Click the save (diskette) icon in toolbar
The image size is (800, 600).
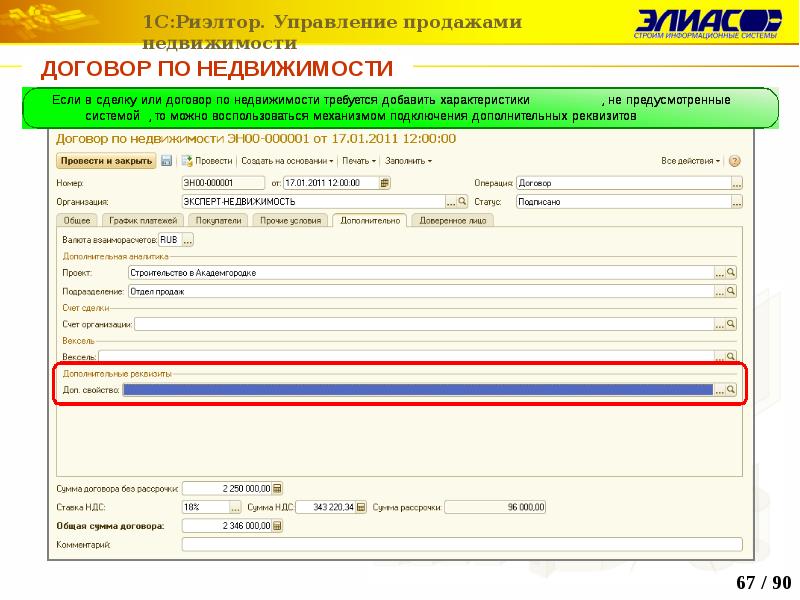click(x=166, y=160)
